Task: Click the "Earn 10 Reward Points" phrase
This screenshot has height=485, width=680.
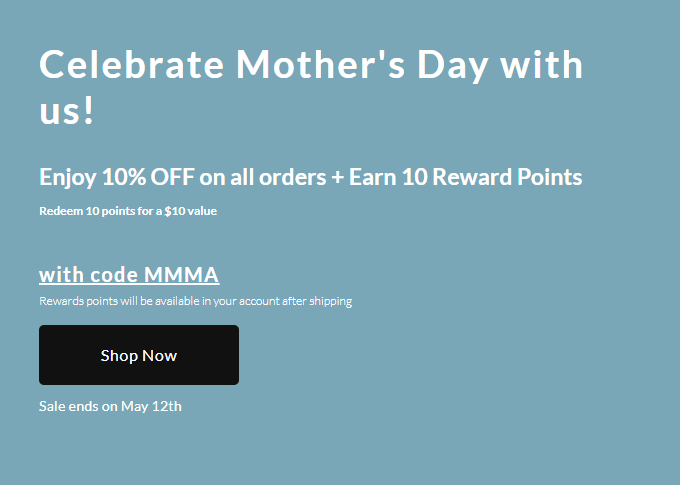Action: pos(465,178)
